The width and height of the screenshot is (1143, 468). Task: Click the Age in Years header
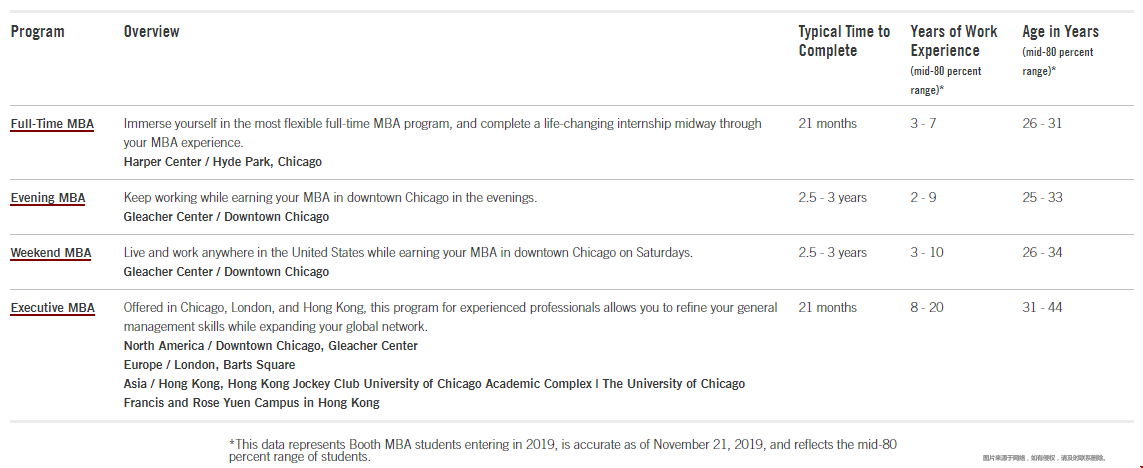(x=1060, y=31)
